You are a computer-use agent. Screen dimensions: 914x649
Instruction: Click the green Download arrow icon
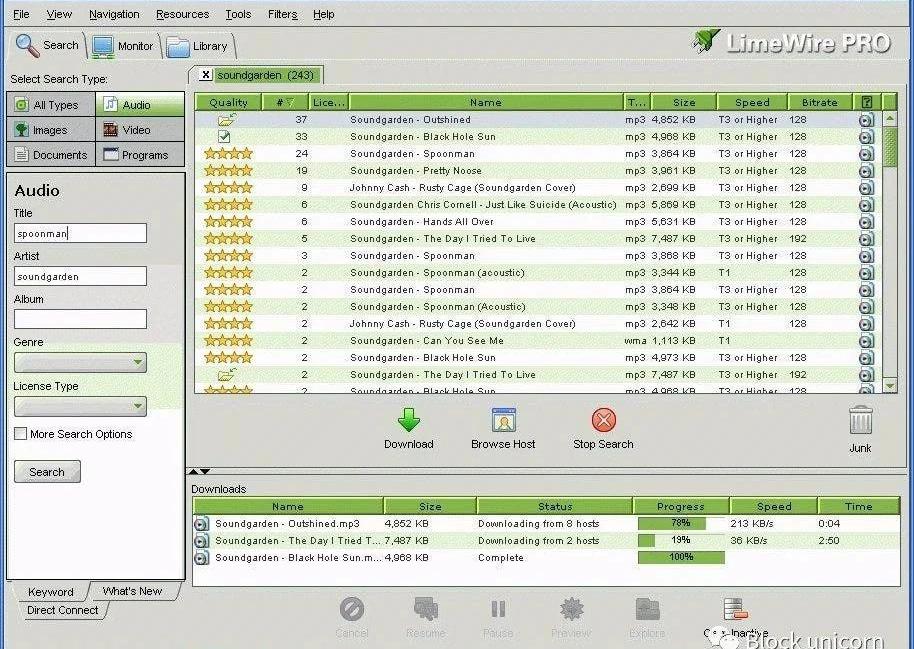[408, 420]
